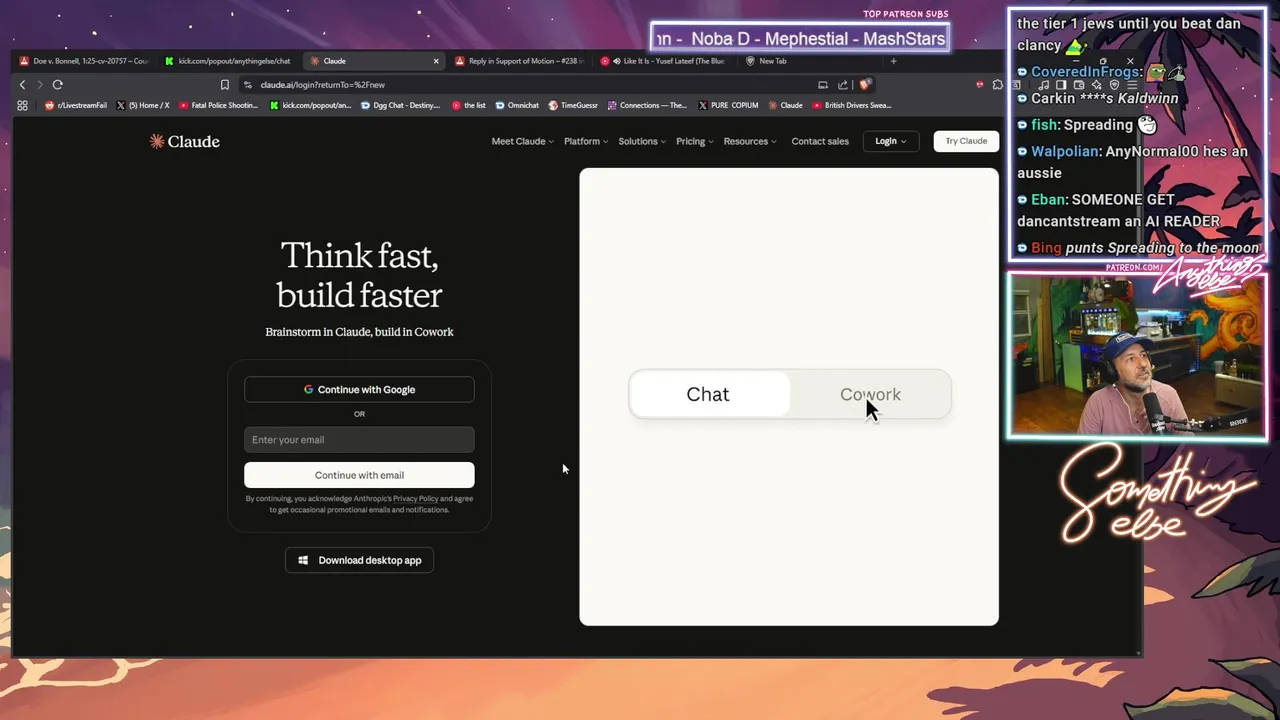Viewport: 1280px width, 720px height.
Task: Click the Bing username in stream chat
Action: [x=1046, y=247]
